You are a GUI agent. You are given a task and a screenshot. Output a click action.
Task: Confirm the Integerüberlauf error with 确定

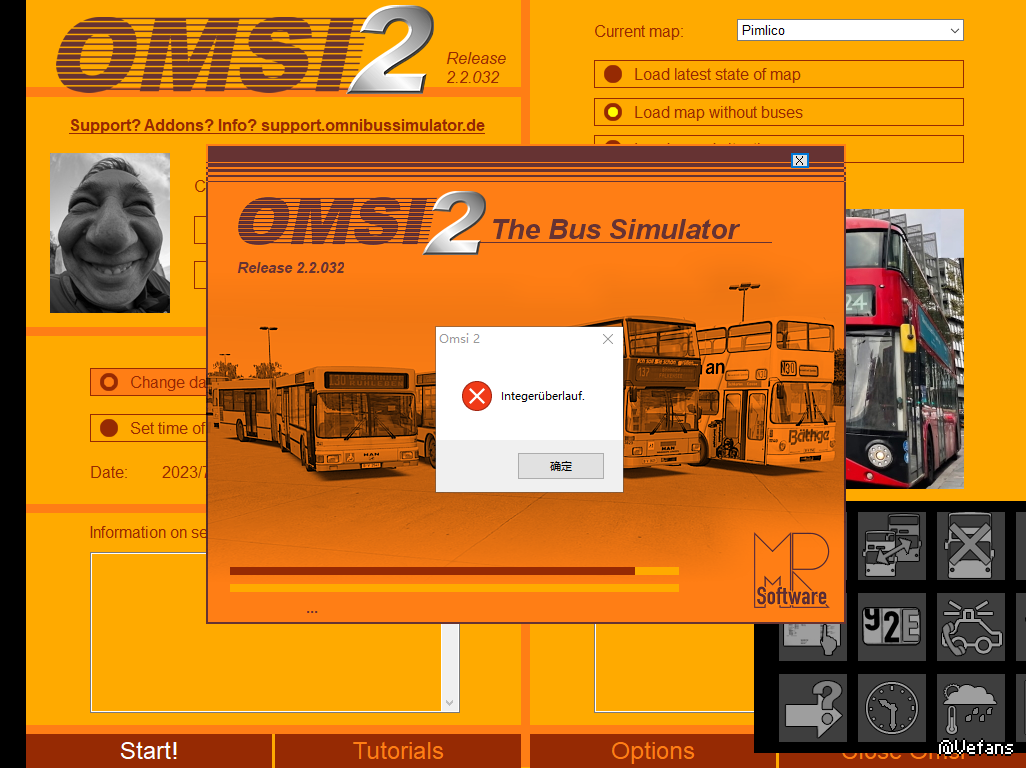[x=561, y=466]
